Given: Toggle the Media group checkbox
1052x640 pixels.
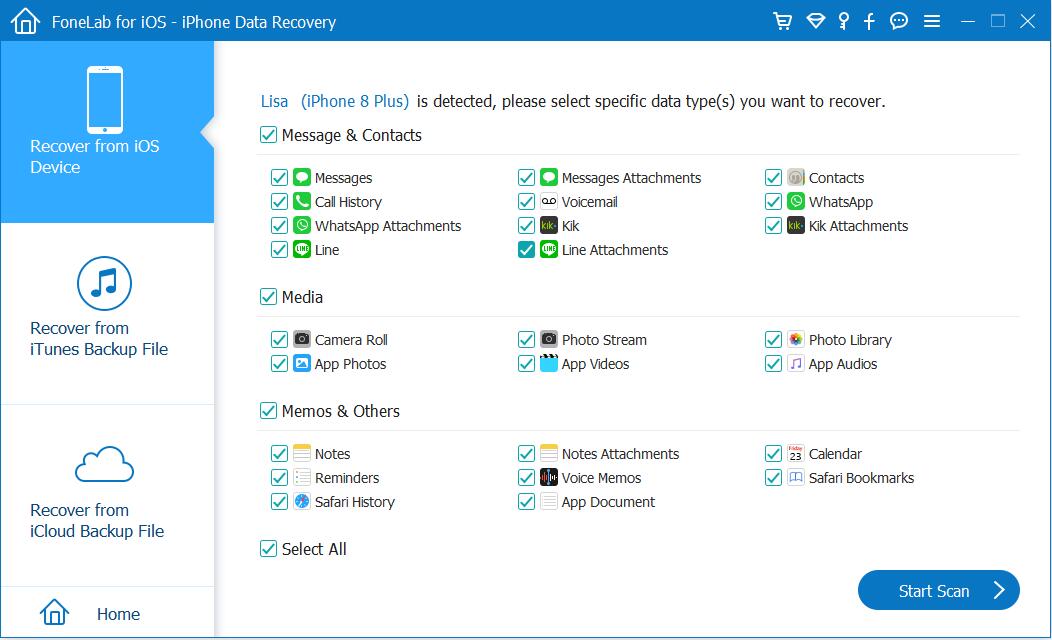Looking at the screenshot, I should (x=268, y=297).
